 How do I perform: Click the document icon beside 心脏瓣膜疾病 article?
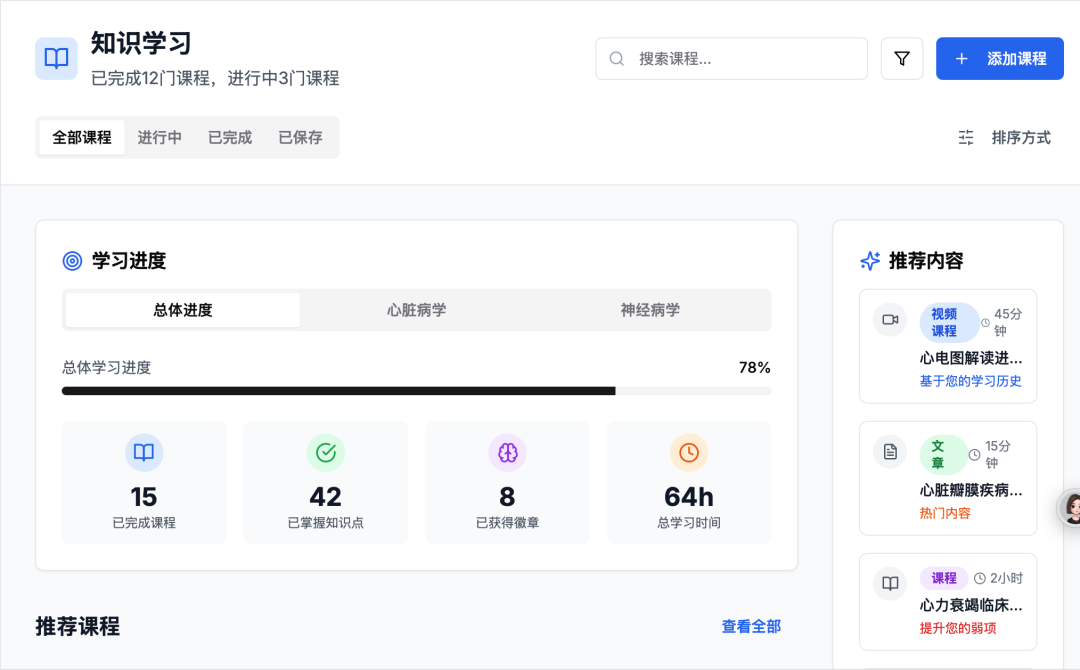[x=889, y=451]
